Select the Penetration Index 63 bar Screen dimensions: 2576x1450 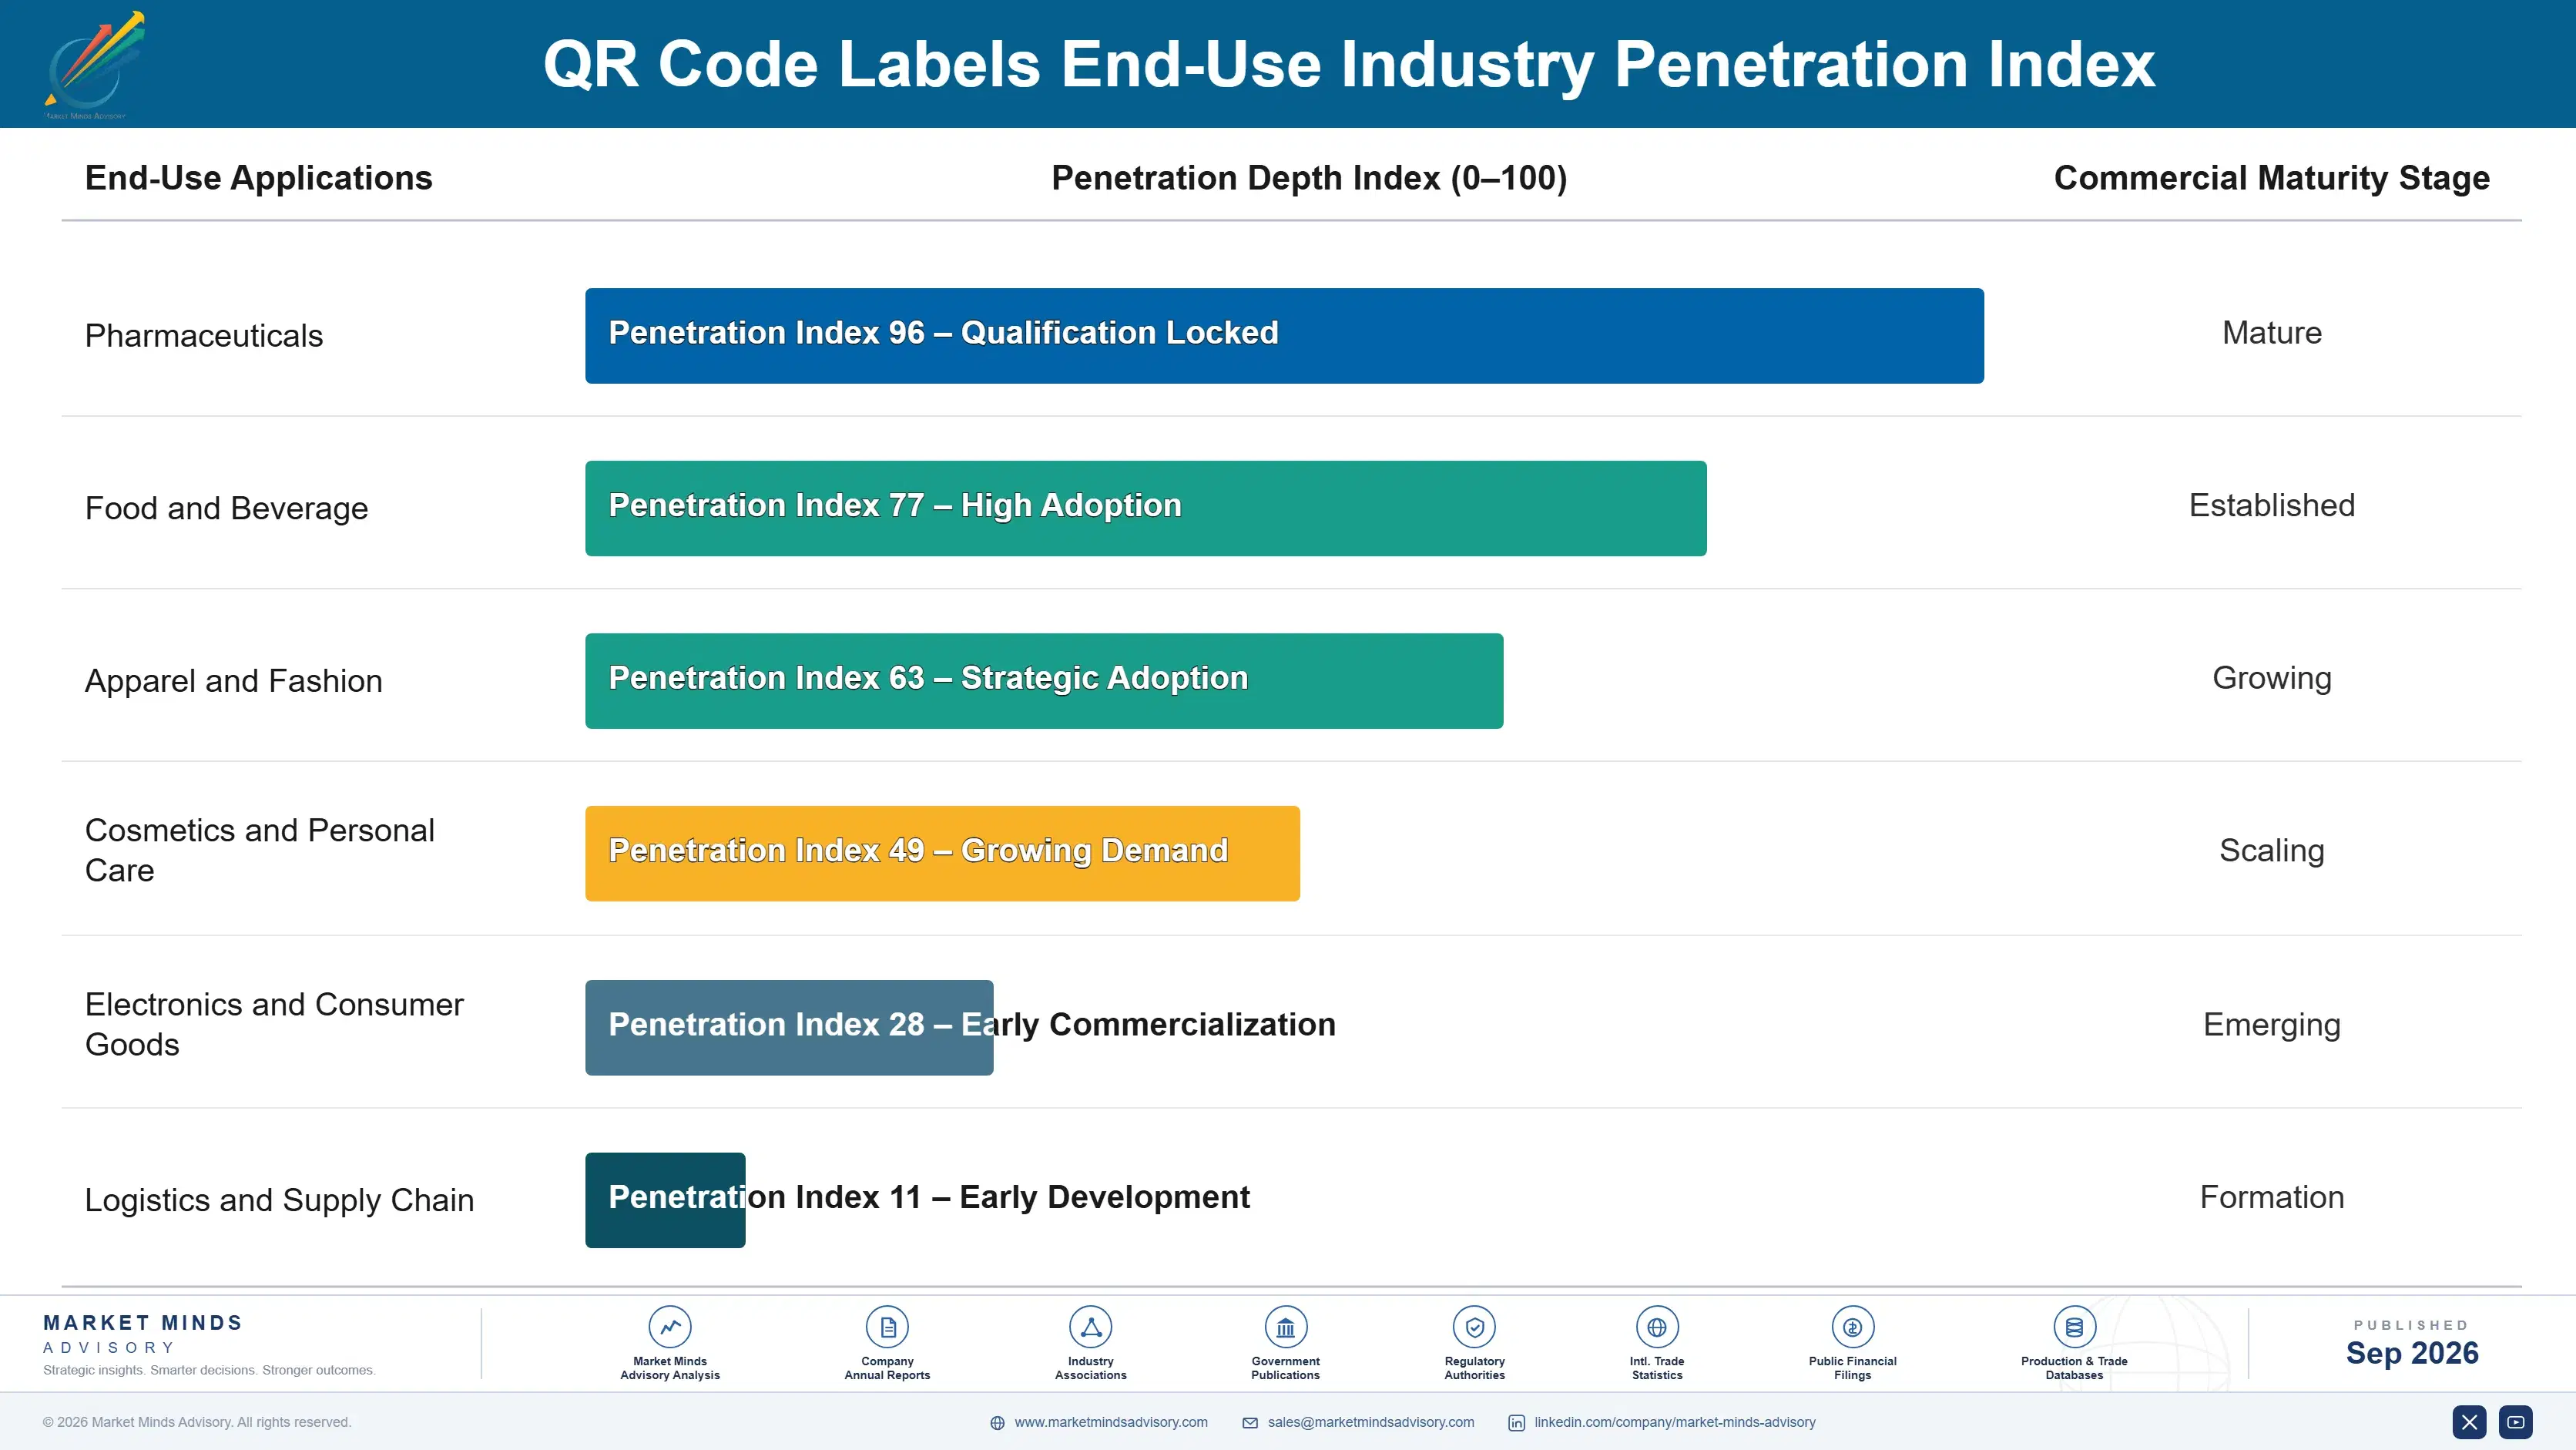pos(1044,681)
